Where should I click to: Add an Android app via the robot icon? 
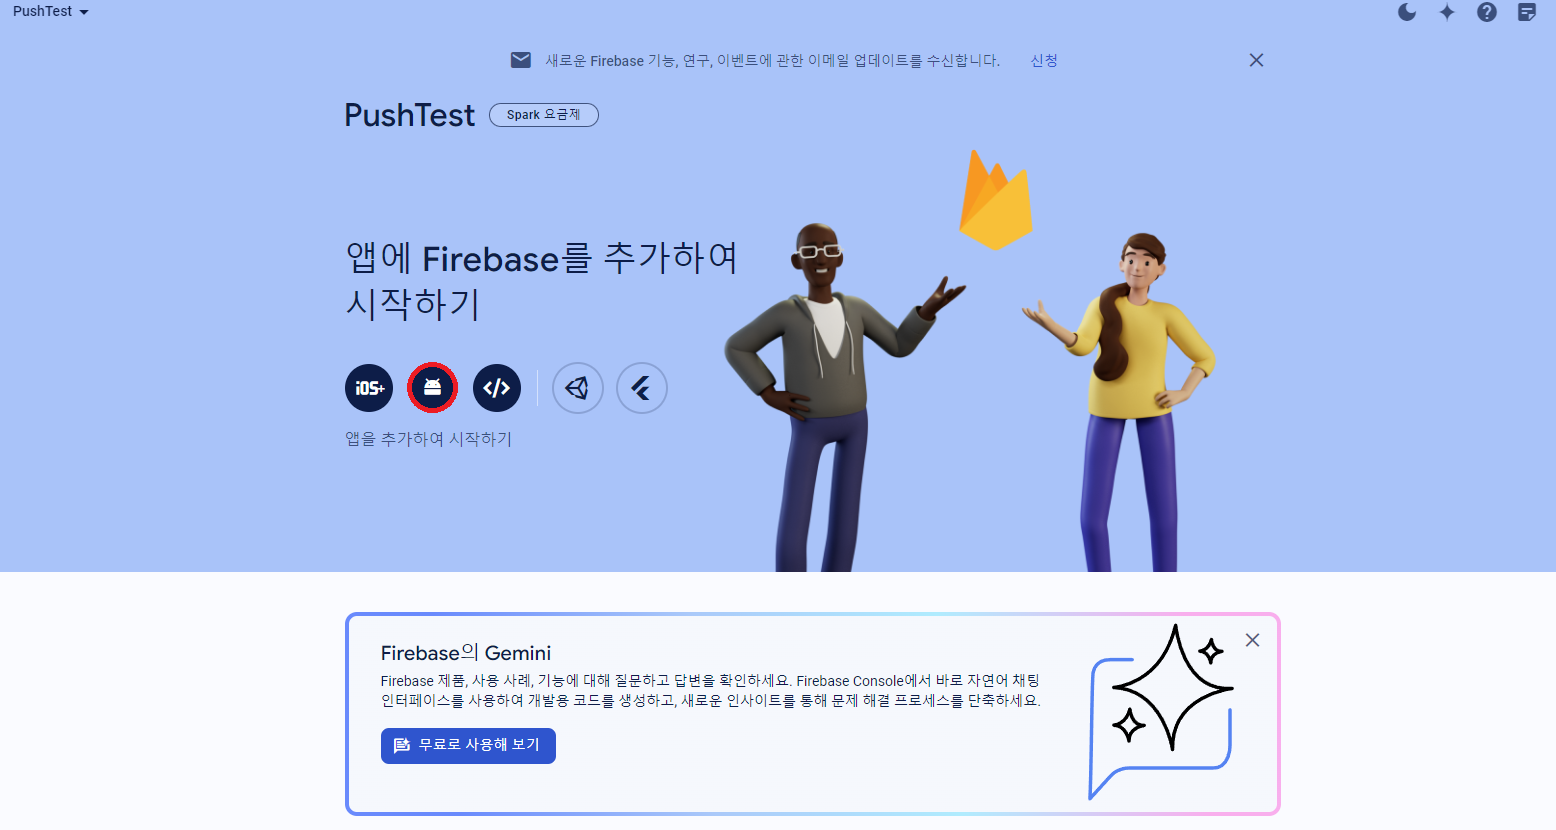pos(432,388)
